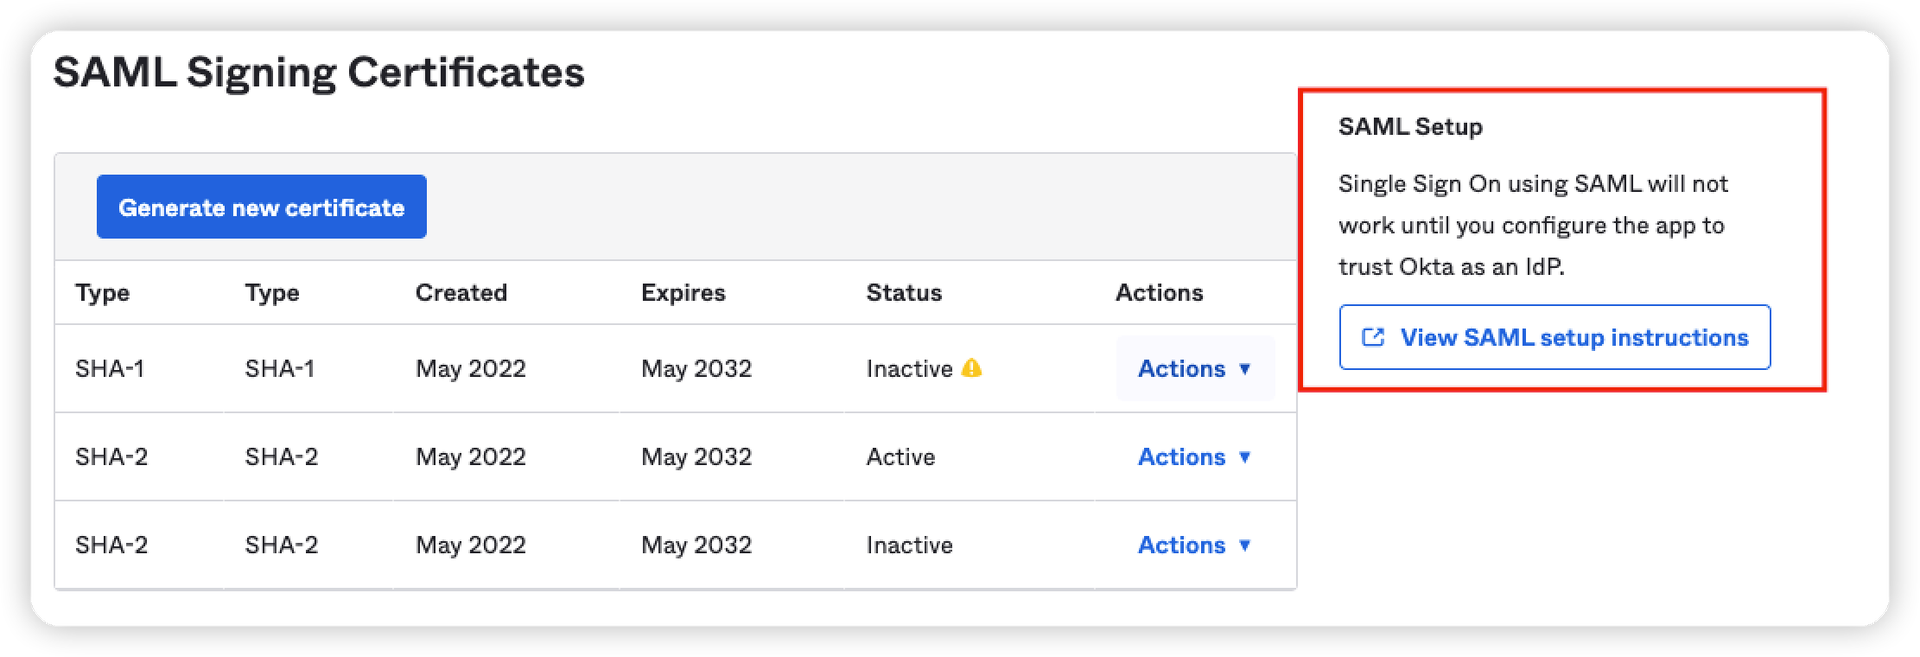
Task: Click the SAML Setup panel heading
Action: pyautogui.click(x=1411, y=126)
